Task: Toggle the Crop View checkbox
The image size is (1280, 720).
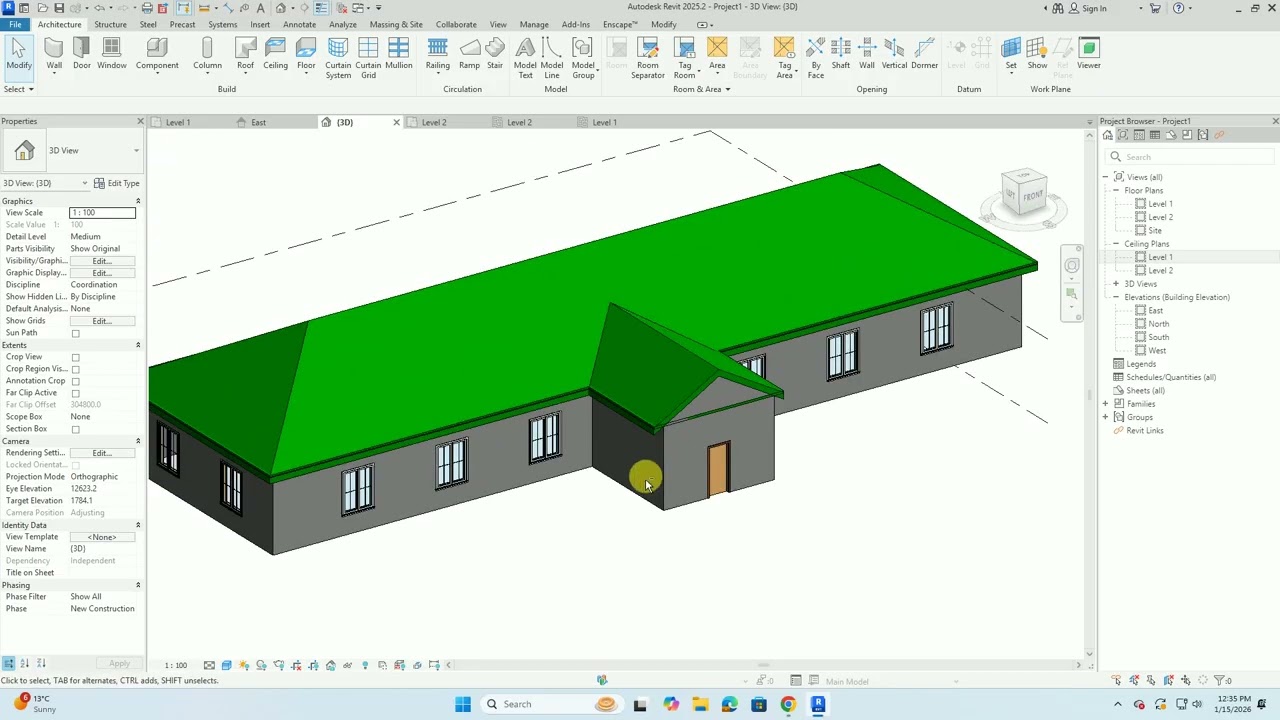Action: [x=75, y=357]
